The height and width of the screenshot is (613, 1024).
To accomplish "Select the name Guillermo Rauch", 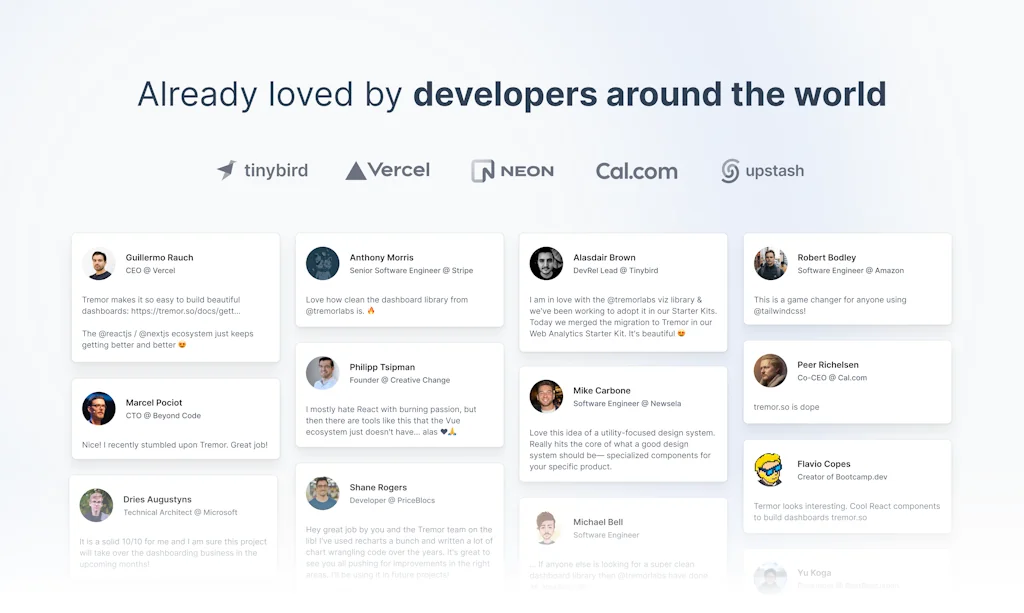I will coord(159,257).
